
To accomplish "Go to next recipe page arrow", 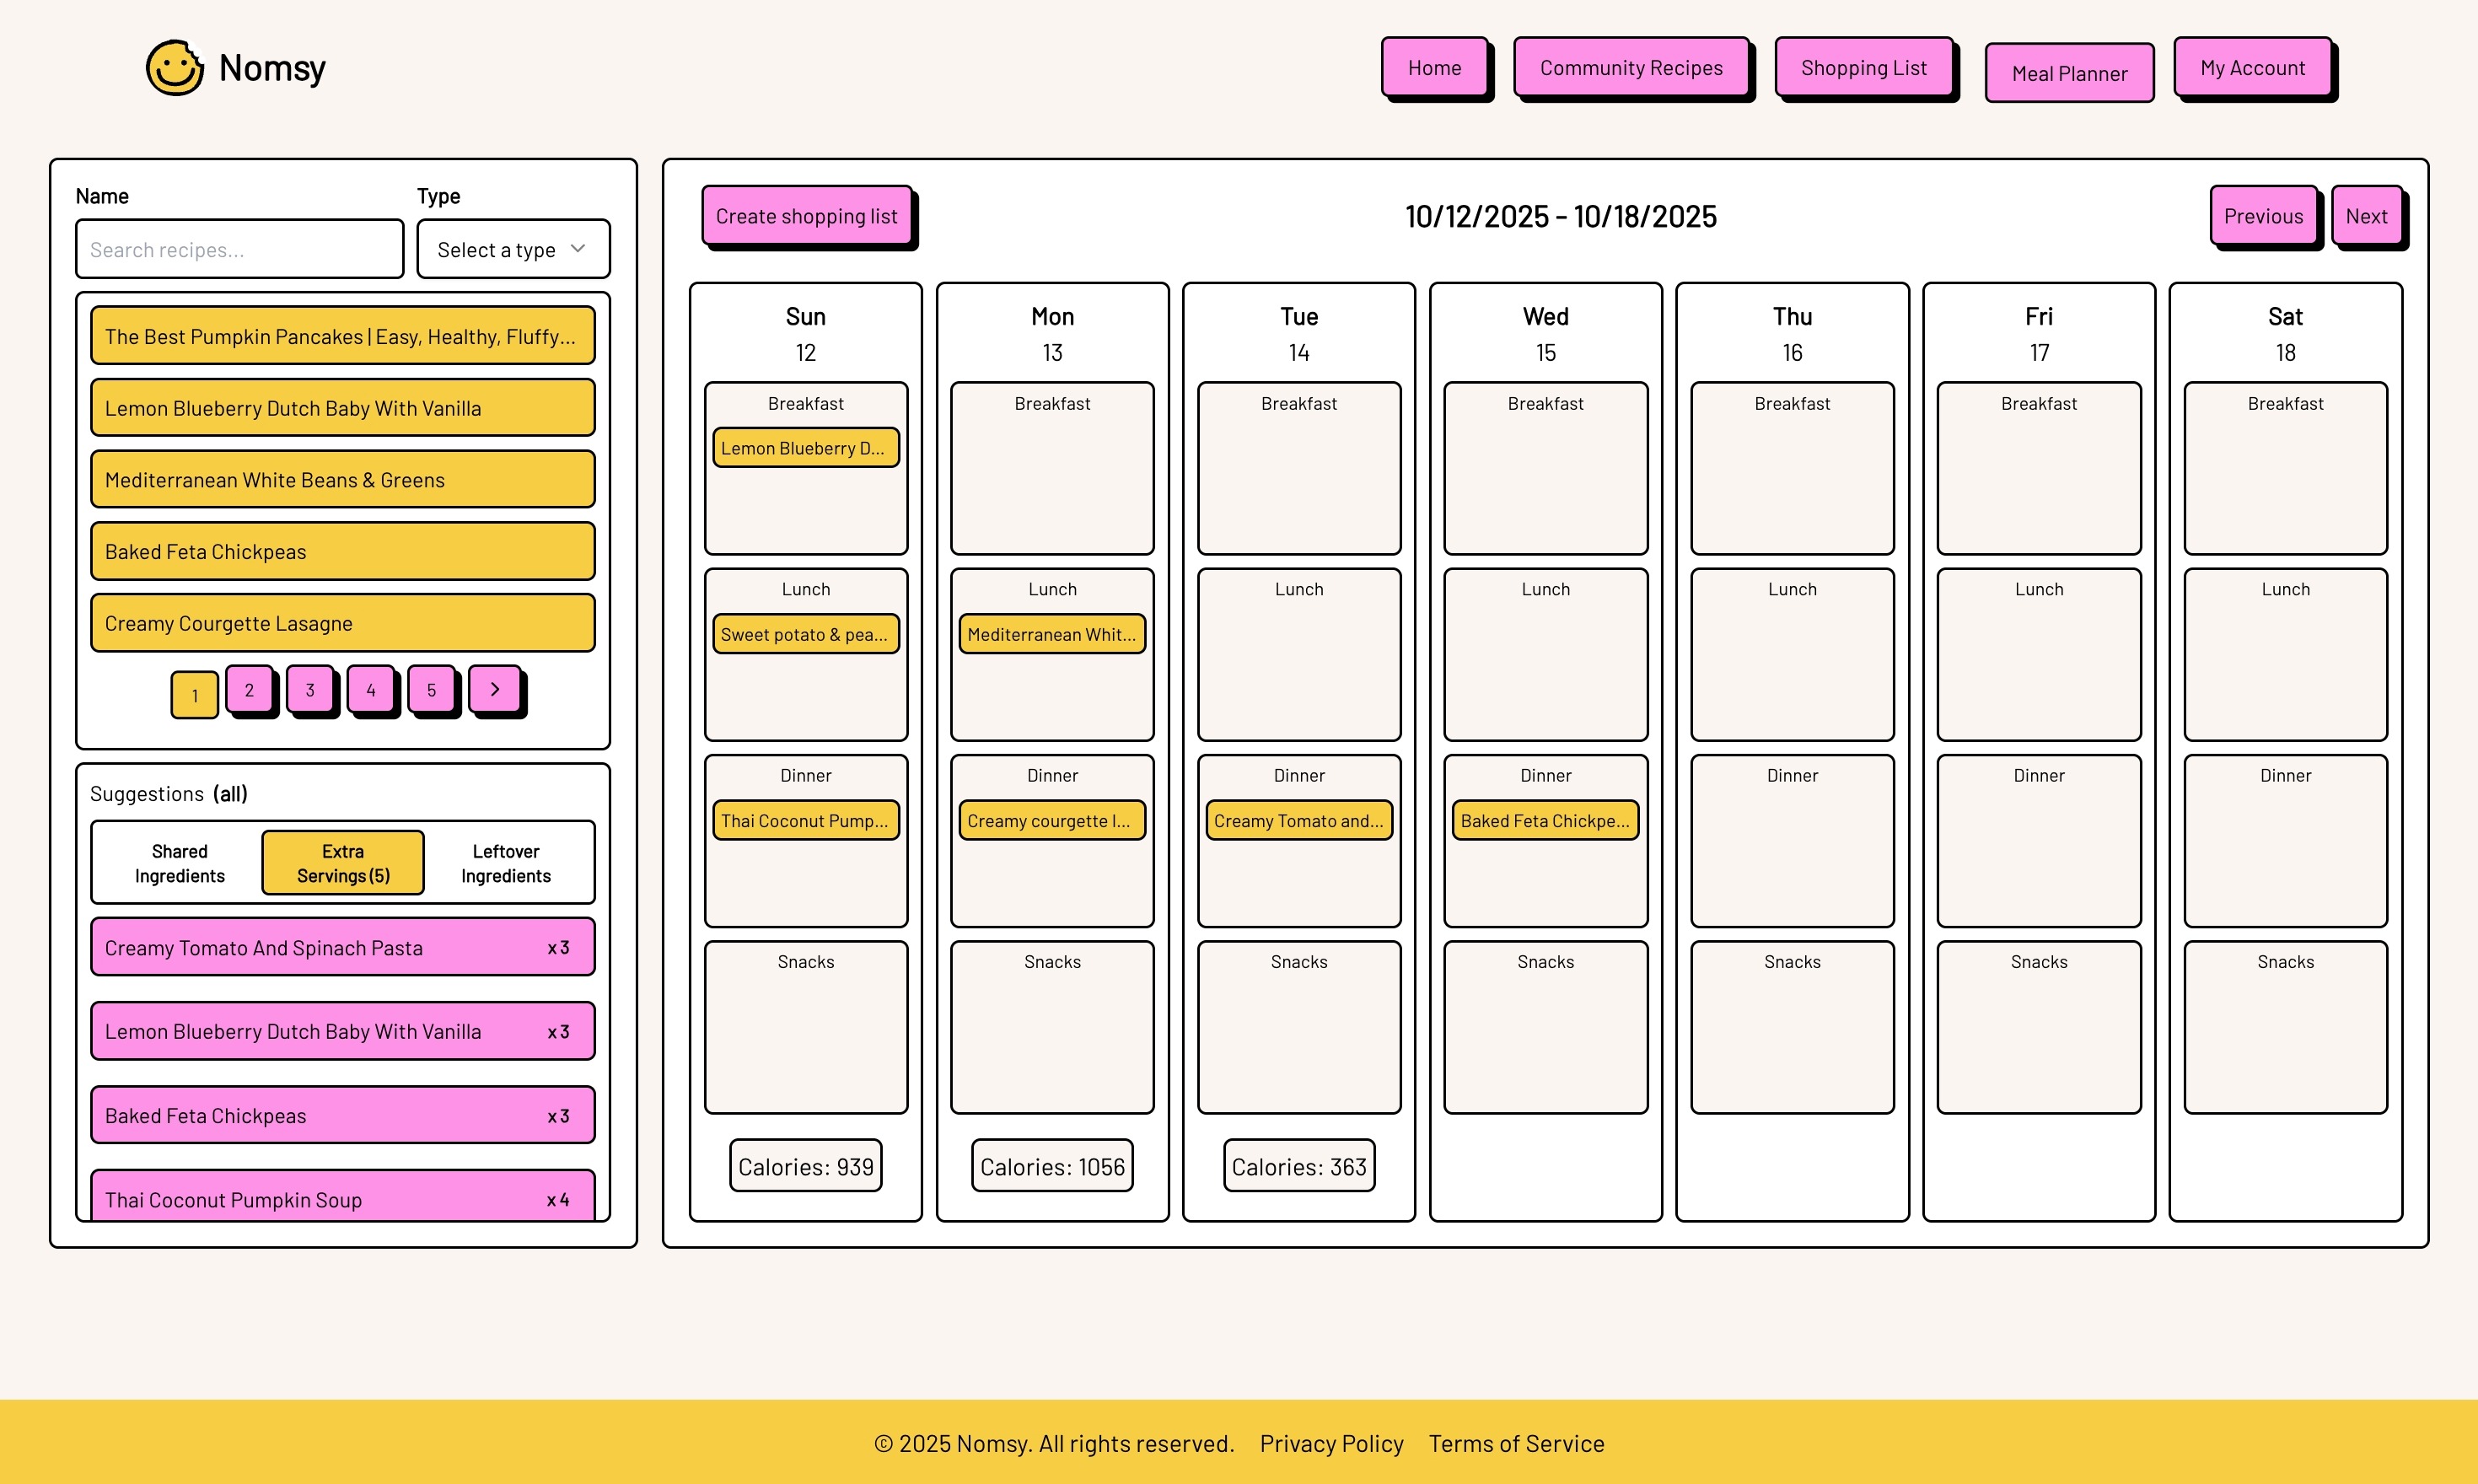I will coord(495,689).
